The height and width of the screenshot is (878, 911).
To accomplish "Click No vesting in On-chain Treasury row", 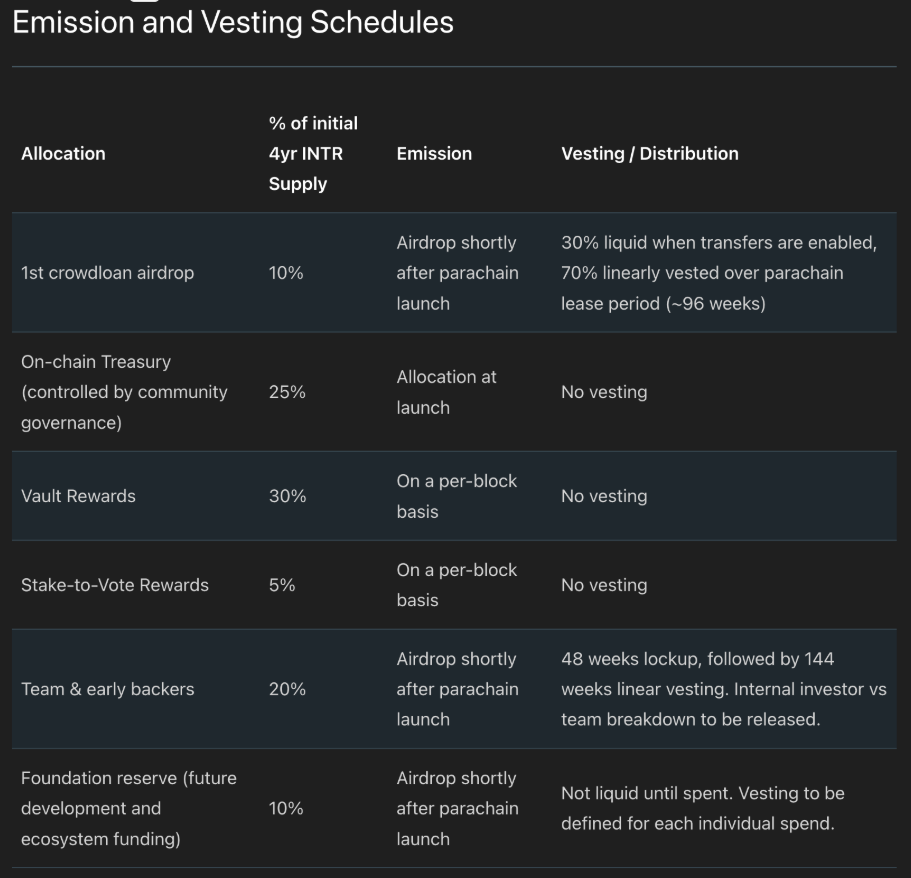I will tap(604, 392).
